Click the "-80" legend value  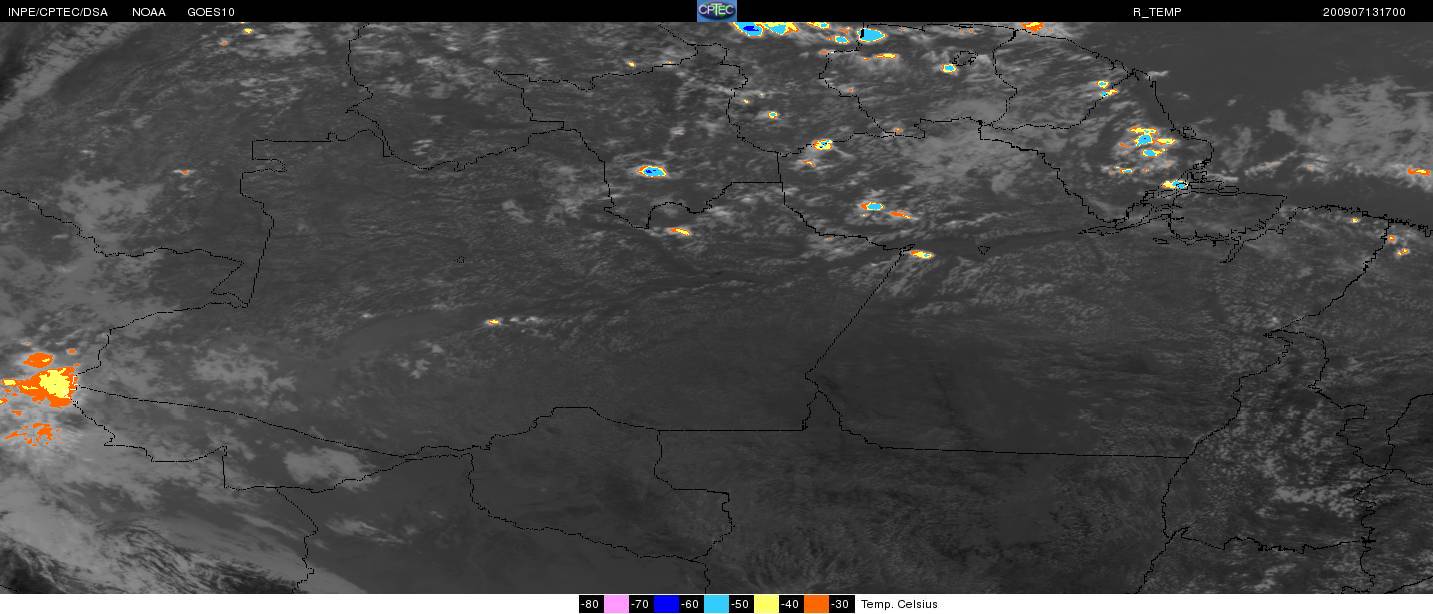pos(591,604)
